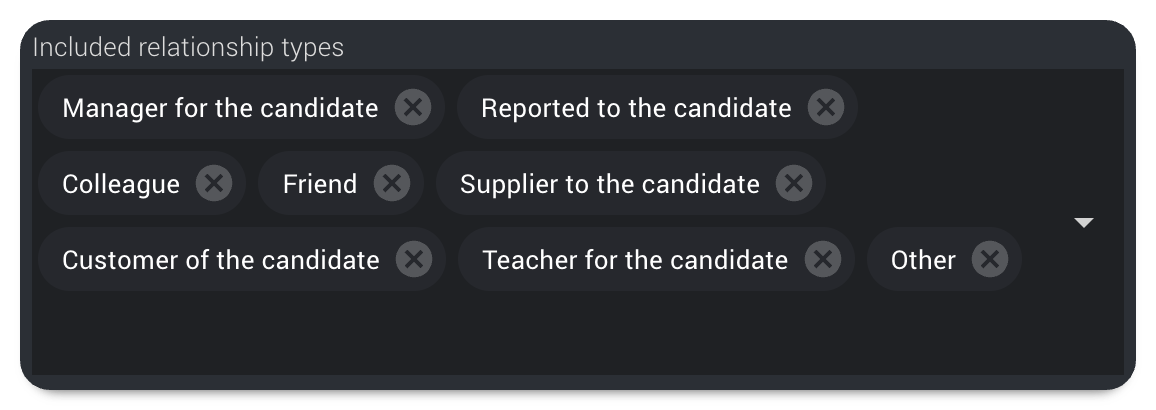Open the relationship types dropdown arrow

1084,223
